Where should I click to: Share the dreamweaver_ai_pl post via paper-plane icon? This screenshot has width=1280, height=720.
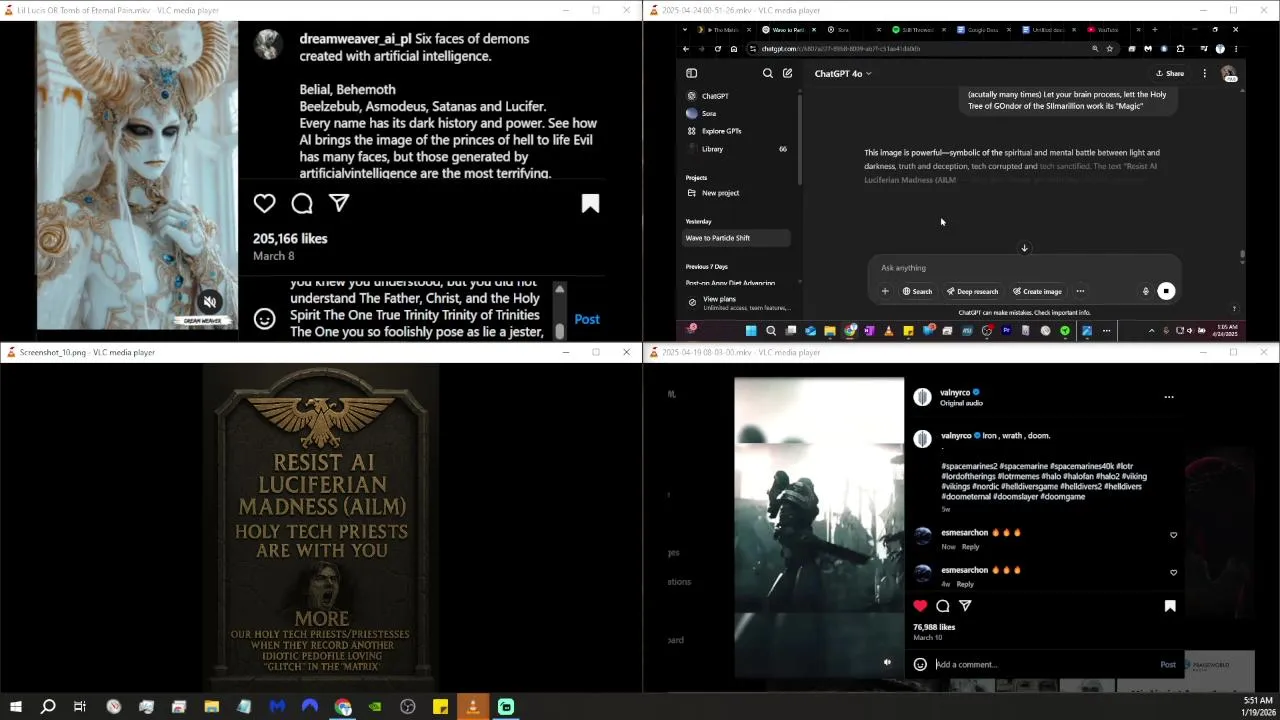point(339,203)
